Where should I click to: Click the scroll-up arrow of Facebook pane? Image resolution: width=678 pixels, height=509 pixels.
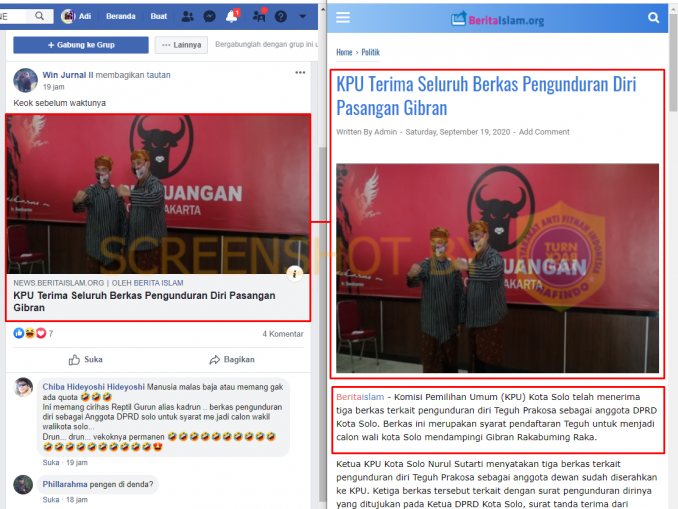point(323,8)
